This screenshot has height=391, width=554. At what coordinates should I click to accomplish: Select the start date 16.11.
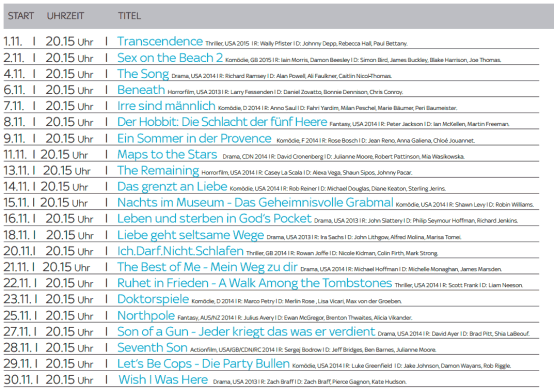pos(17,219)
